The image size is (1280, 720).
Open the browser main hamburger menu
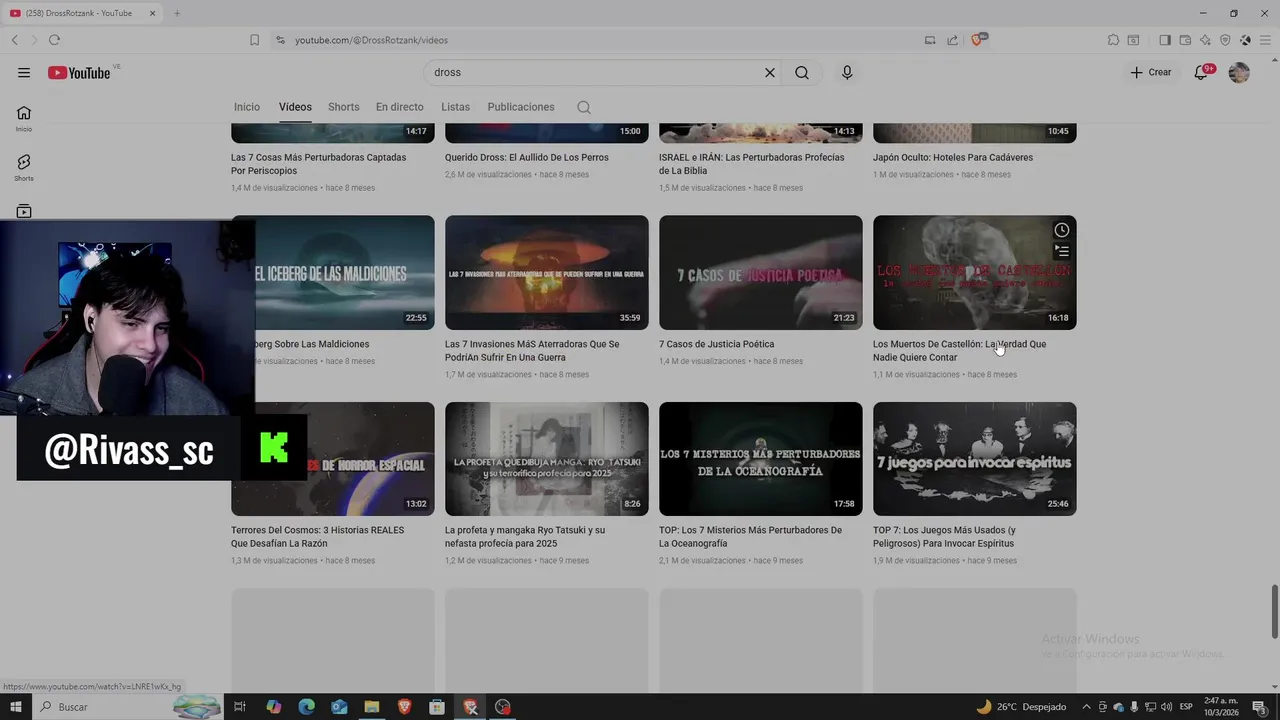(1265, 40)
